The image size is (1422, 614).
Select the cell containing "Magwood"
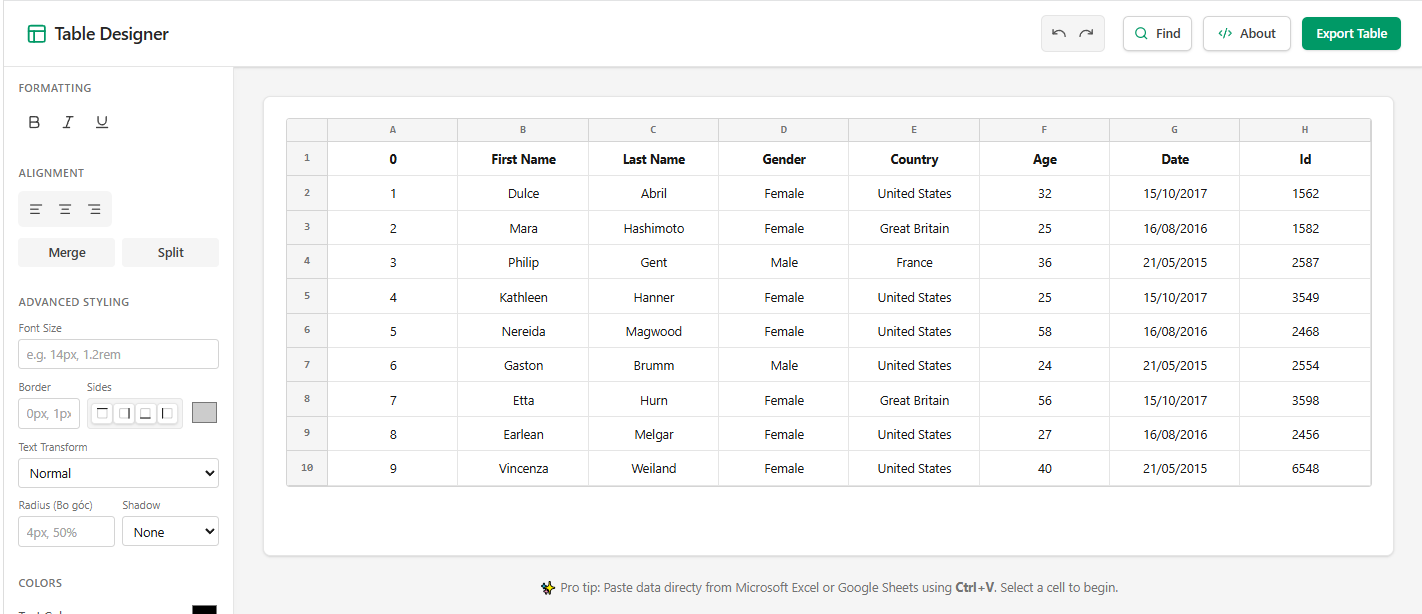(654, 331)
